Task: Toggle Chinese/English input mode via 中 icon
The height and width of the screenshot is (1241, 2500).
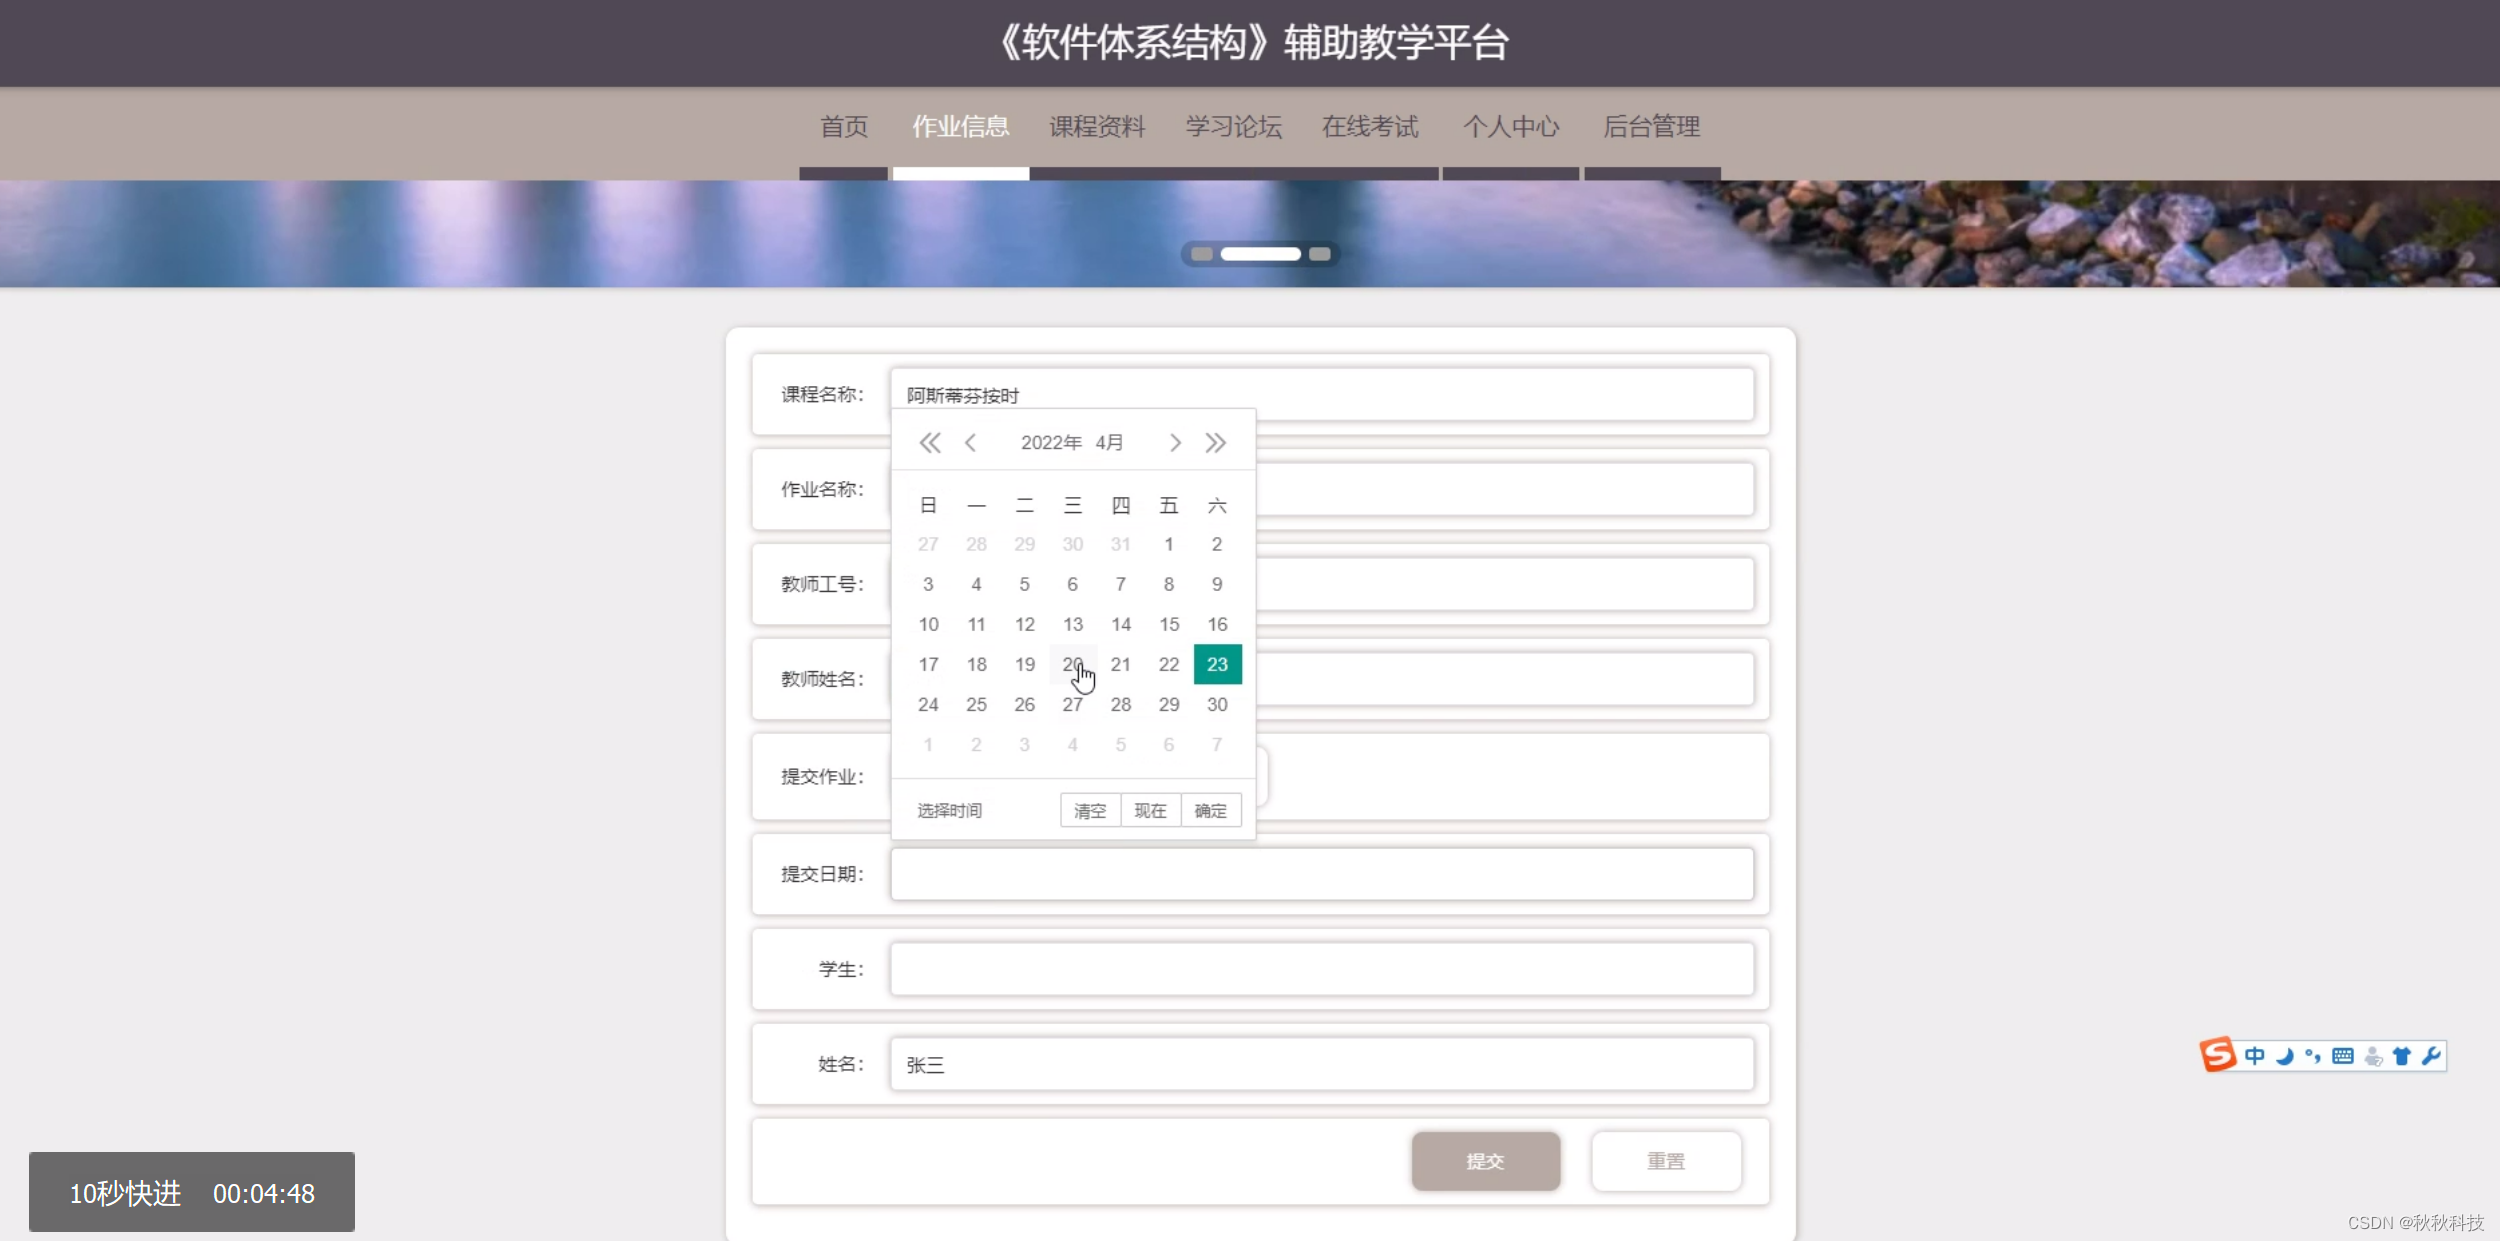Action: click(2255, 1055)
